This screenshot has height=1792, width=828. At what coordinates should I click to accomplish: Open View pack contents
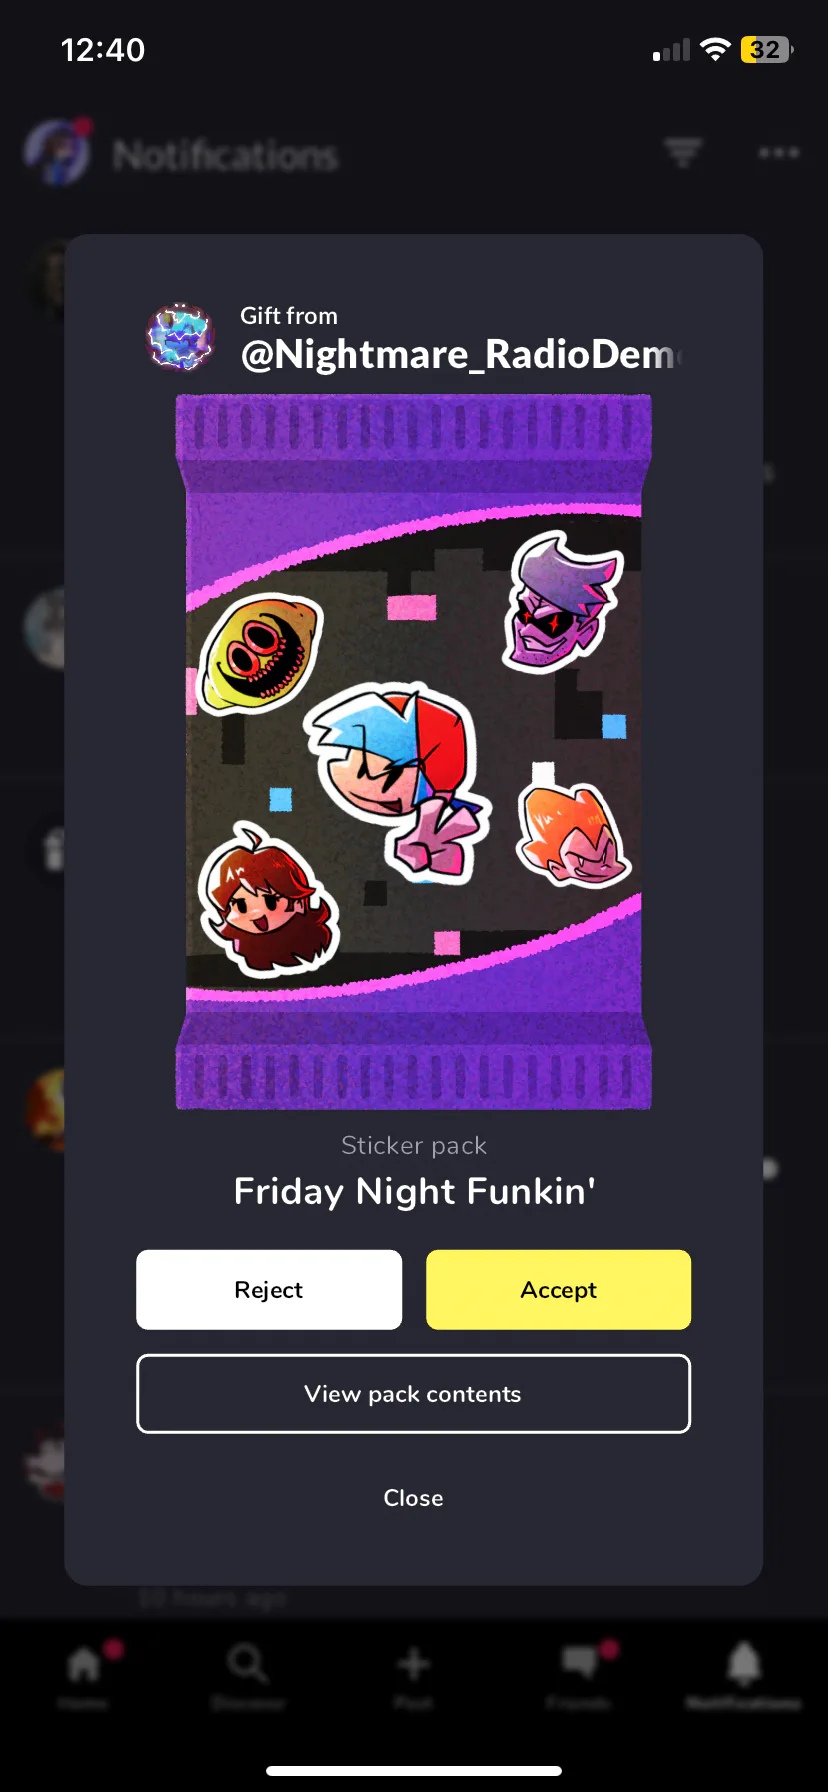coord(413,1393)
